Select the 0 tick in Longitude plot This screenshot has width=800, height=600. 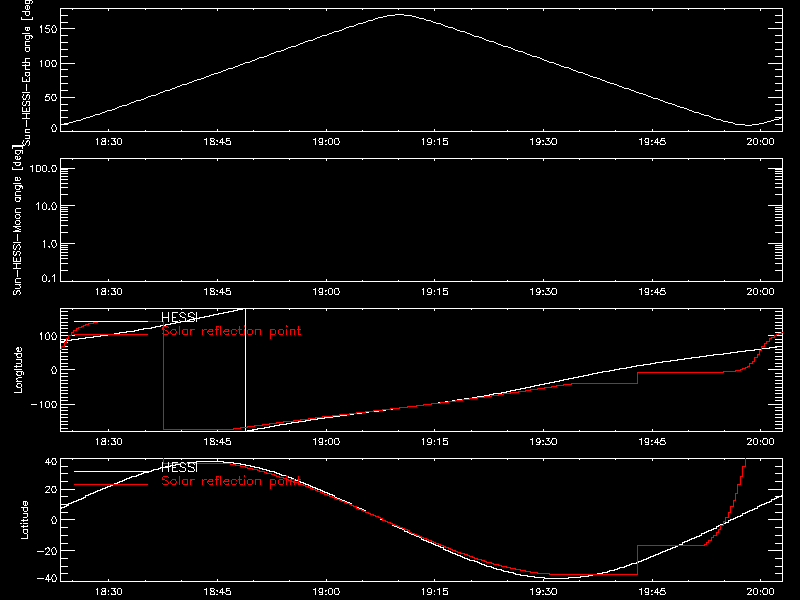click(54, 370)
